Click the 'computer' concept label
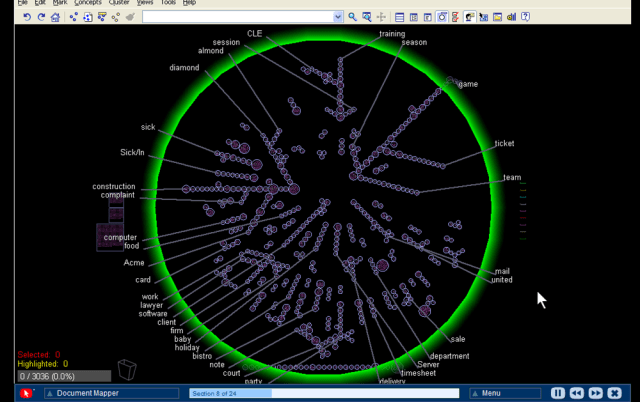The width and height of the screenshot is (640, 402). pyautogui.click(x=120, y=237)
